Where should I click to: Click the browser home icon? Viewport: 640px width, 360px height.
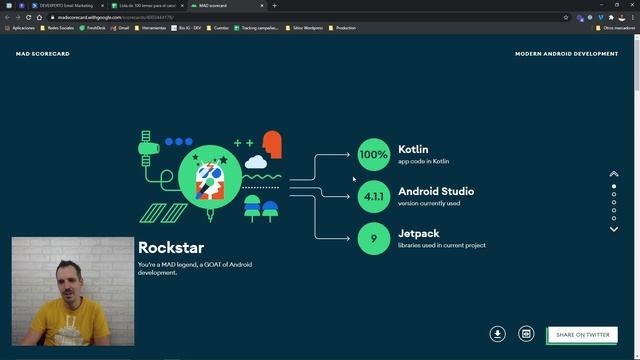point(39,18)
